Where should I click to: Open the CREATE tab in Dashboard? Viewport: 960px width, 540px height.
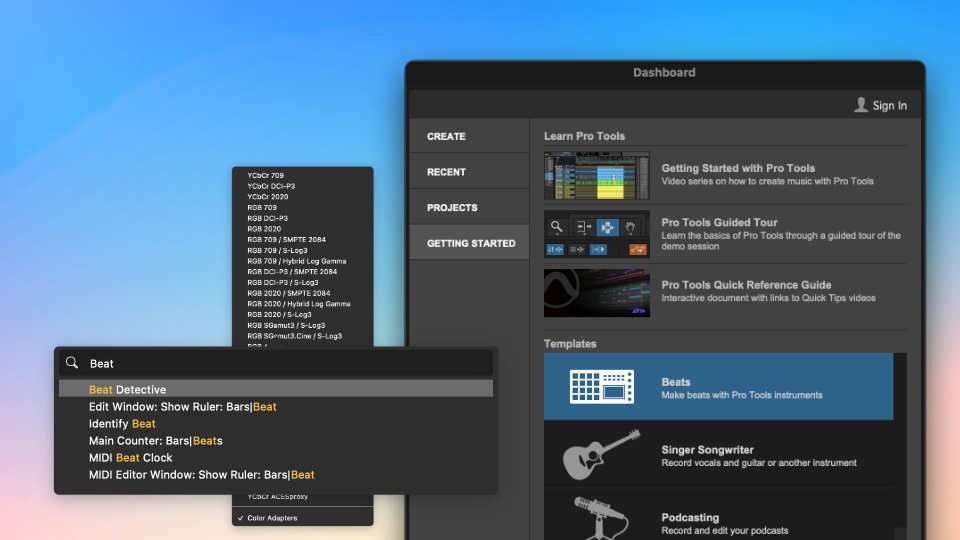[x=469, y=136]
